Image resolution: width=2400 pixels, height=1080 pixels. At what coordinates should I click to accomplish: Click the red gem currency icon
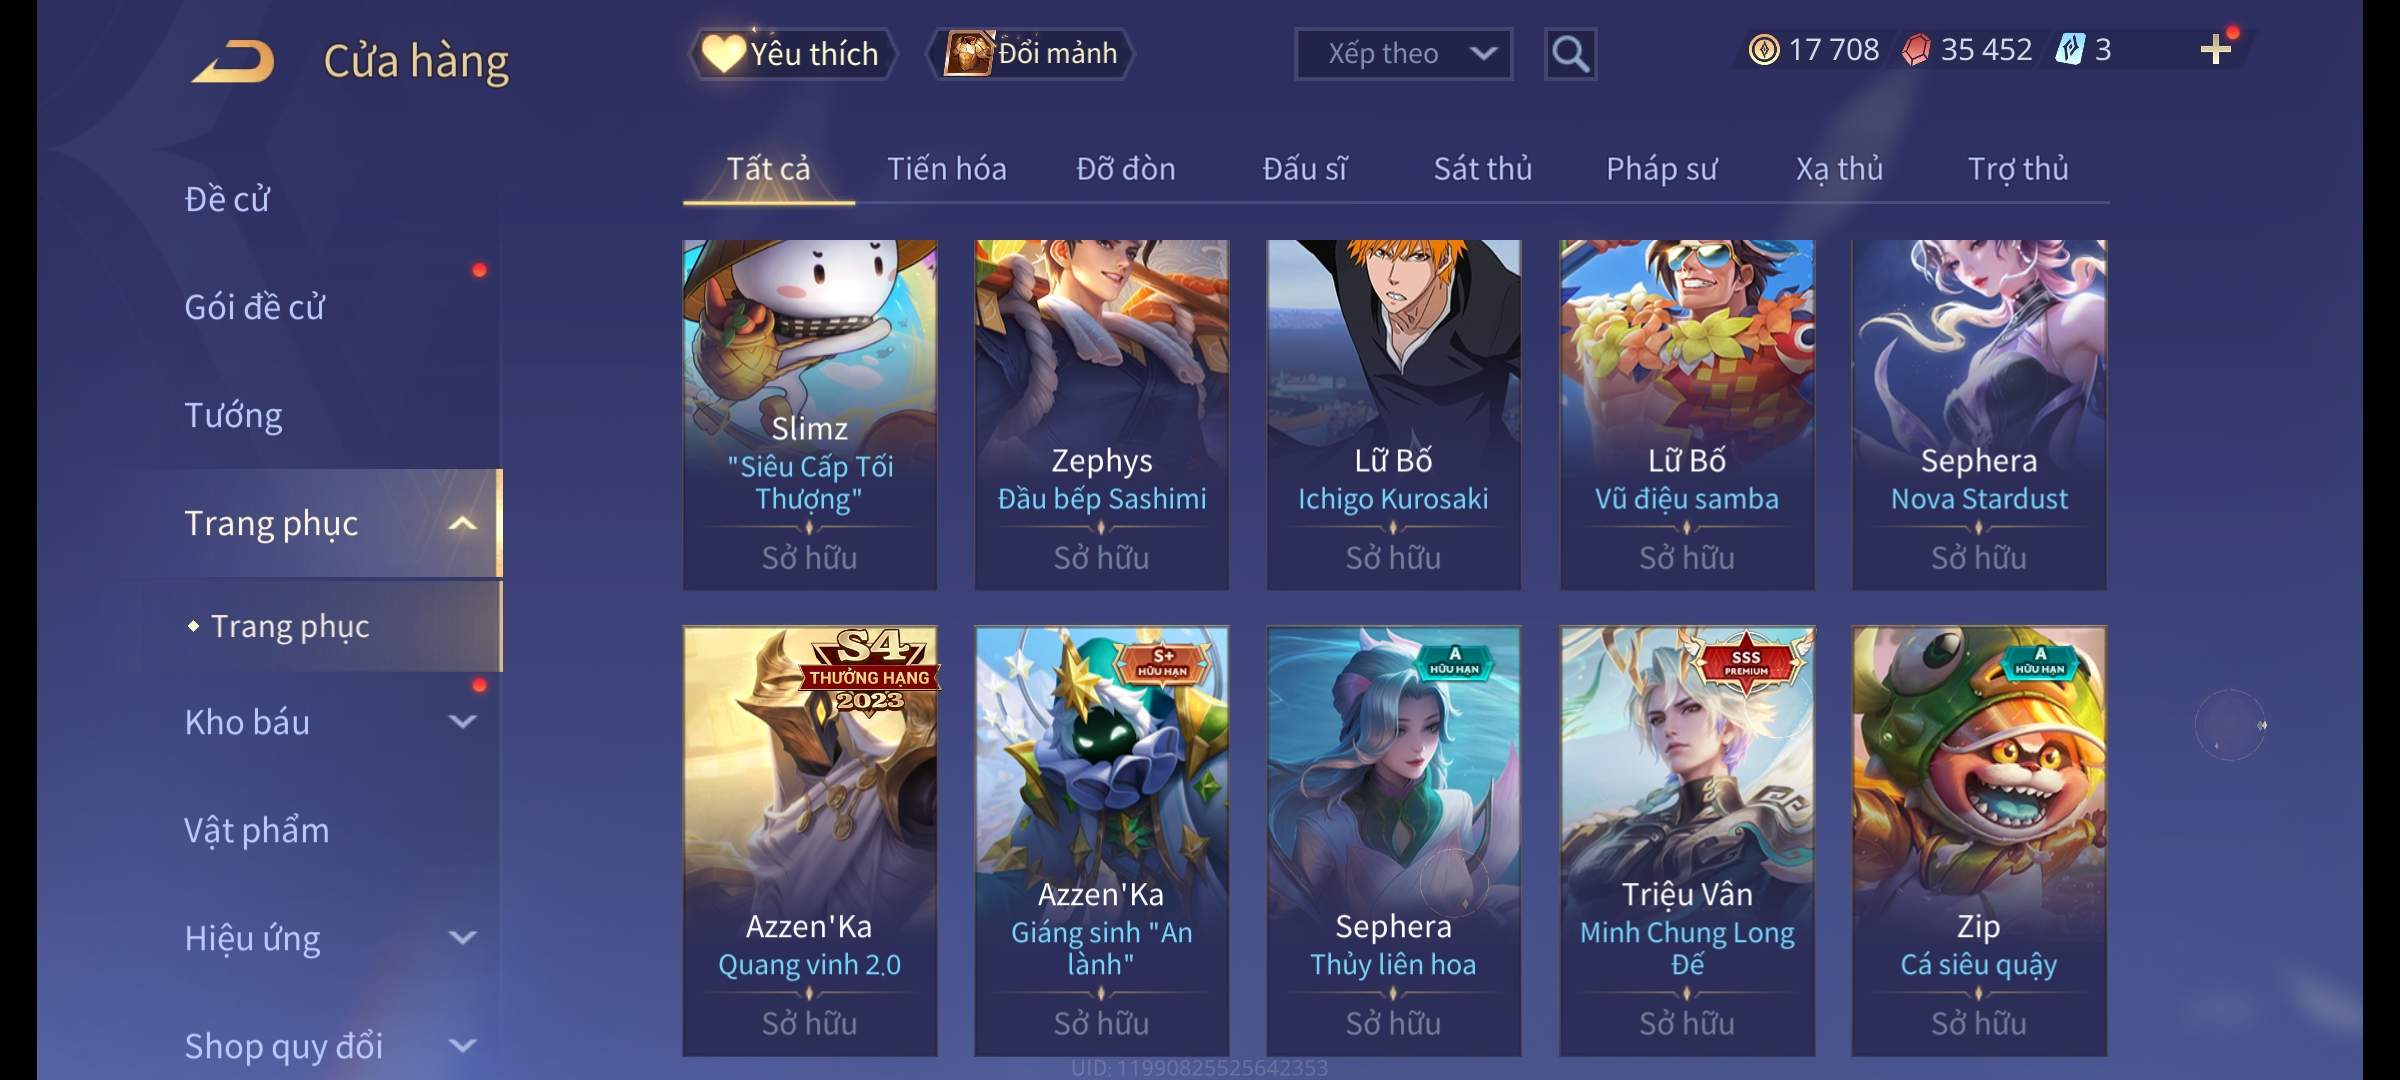click(x=1915, y=49)
